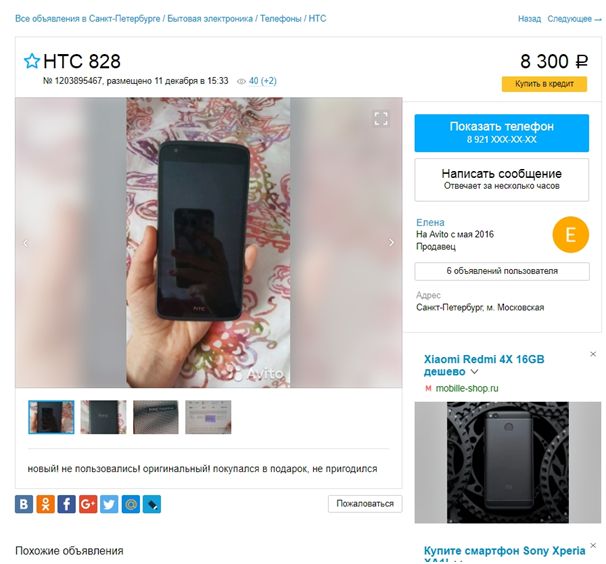Expand the Xiaomi Redmi 4X ad chevron
Viewport: 606px width, 564px height.
(475, 372)
